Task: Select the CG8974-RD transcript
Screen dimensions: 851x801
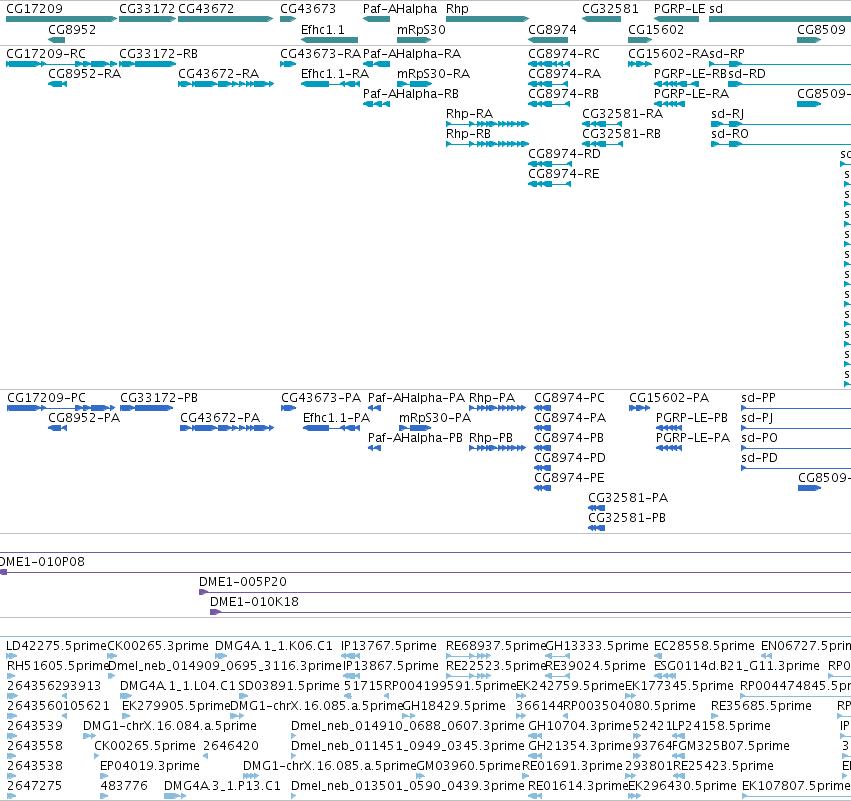Action: click(x=549, y=164)
